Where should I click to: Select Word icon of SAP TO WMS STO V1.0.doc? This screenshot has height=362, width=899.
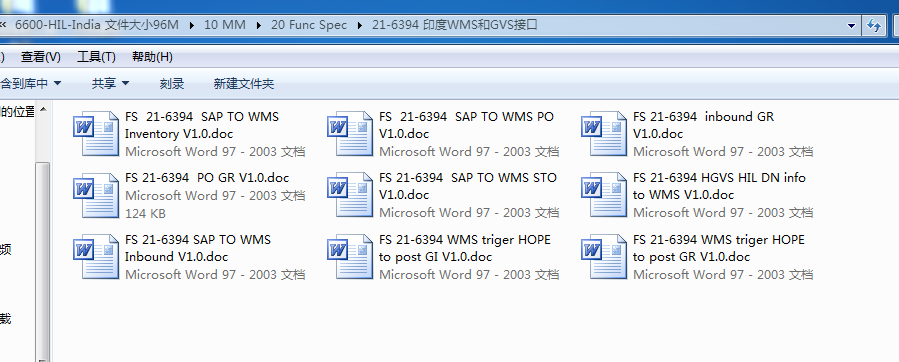point(350,195)
